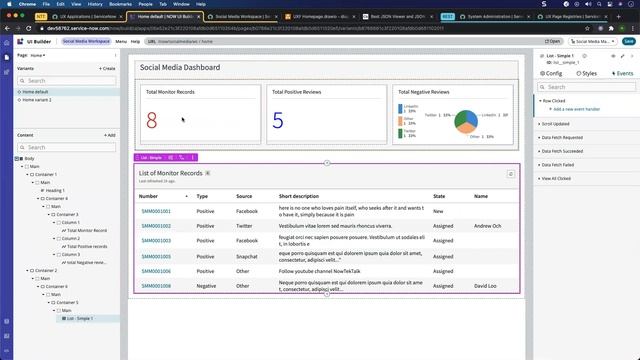The height and width of the screenshot is (360, 640).
Task: Open record SMM0001001 link
Action: [x=156, y=211]
